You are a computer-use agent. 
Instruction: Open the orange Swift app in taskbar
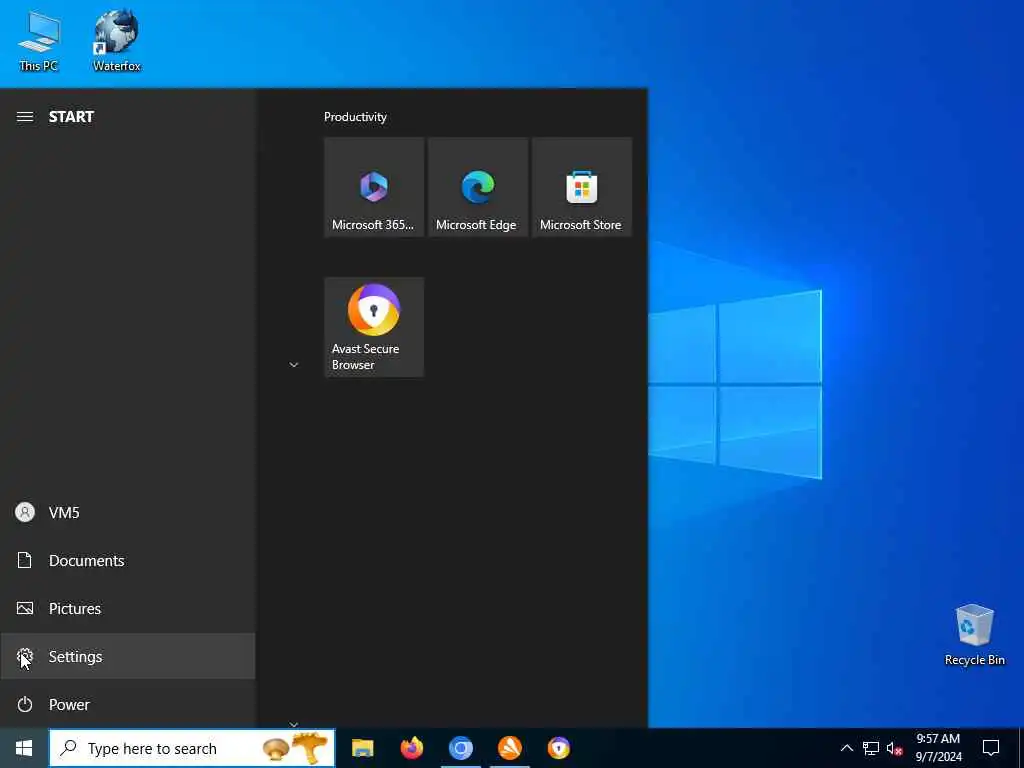pos(509,748)
